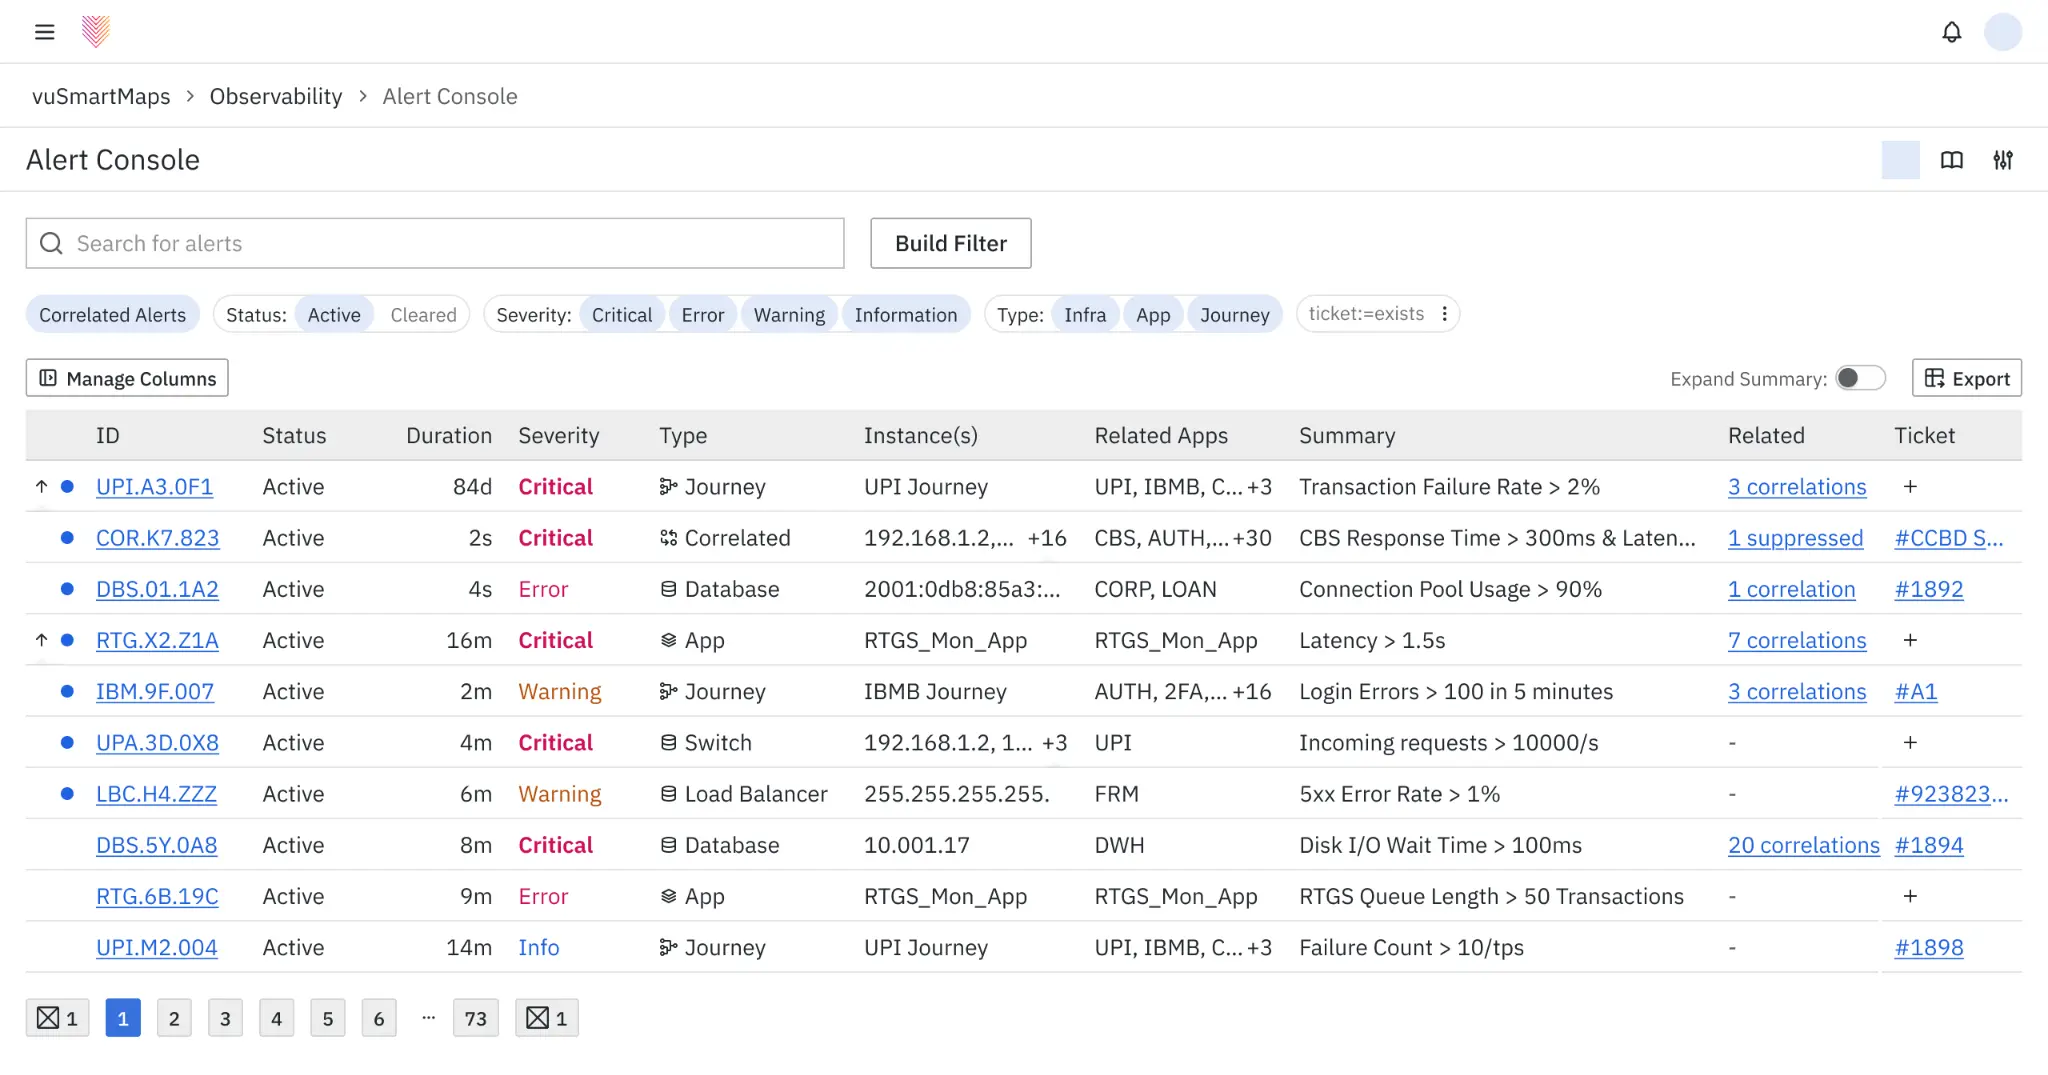
Task: Add ticket for UPI.A3.0F1 alert
Action: (x=1910, y=487)
